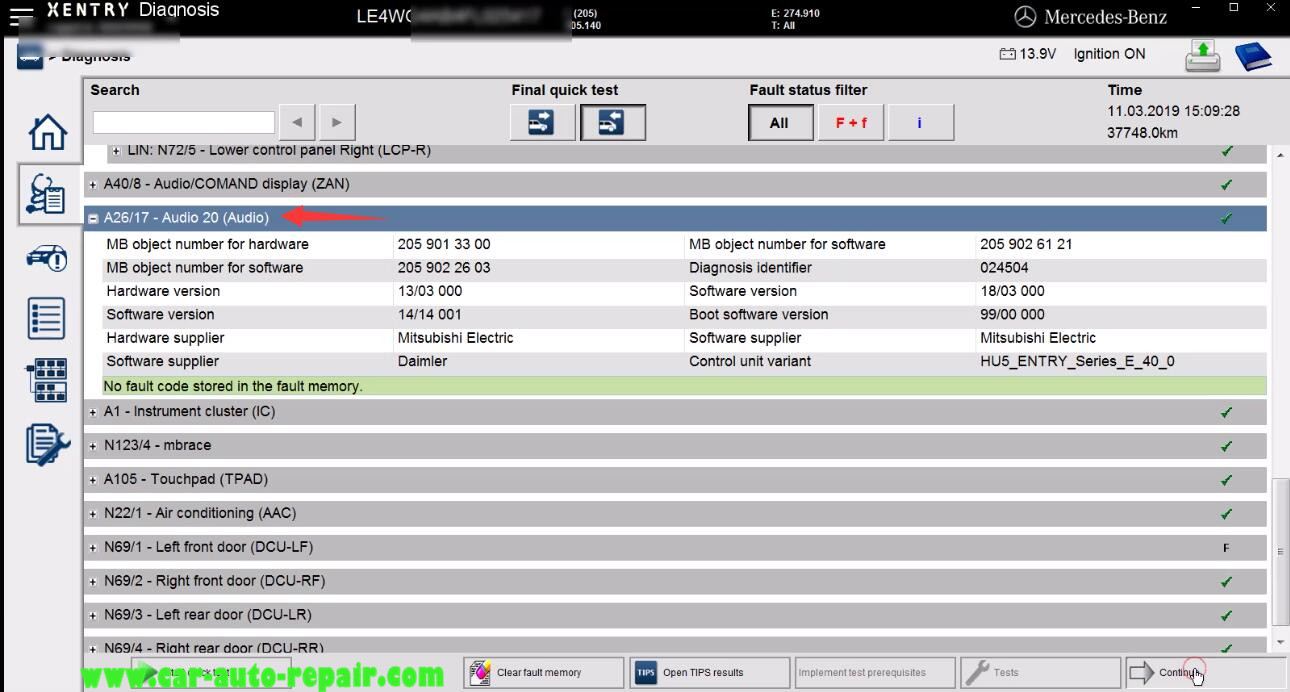This screenshot has width=1290, height=692.
Task: Click the print/export icon with green arrow
Action: click(1204, 55)
